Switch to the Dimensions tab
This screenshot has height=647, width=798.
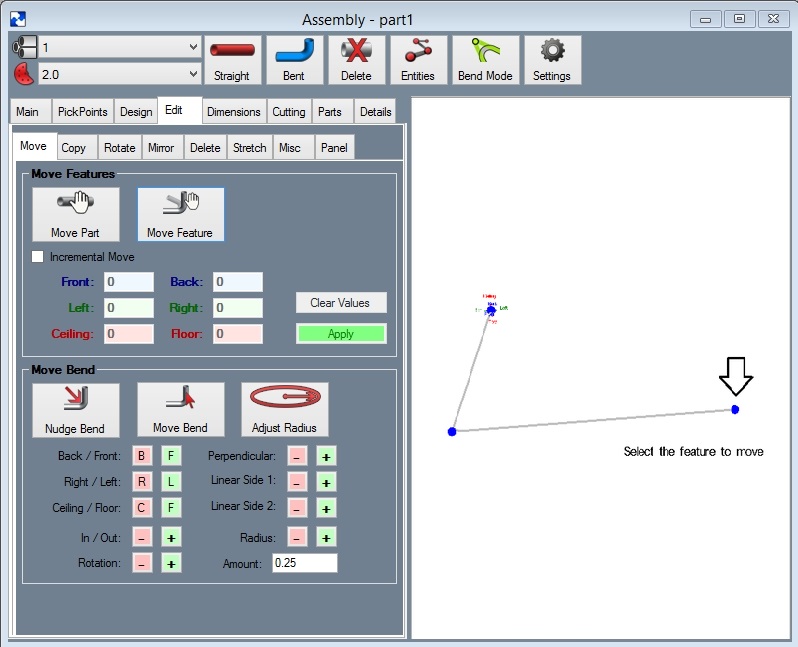tap(234, 112)
